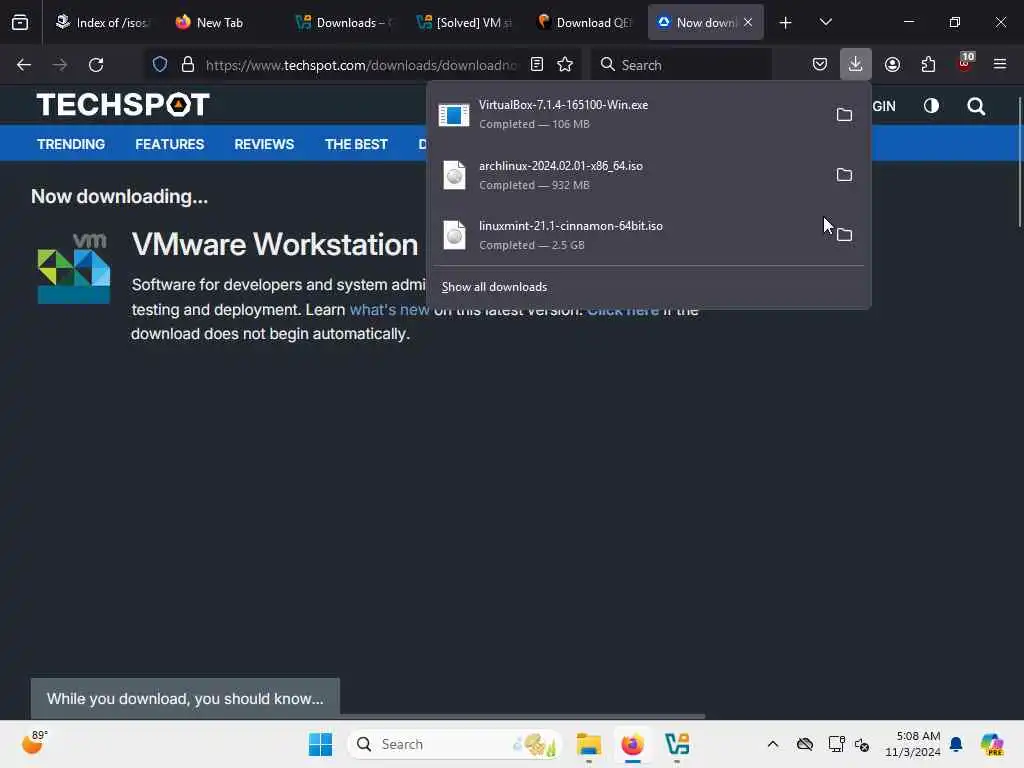Go to TechSpot home via logo
The width and height of the screenshot is (1024, 768).
[x=123, y=104]
